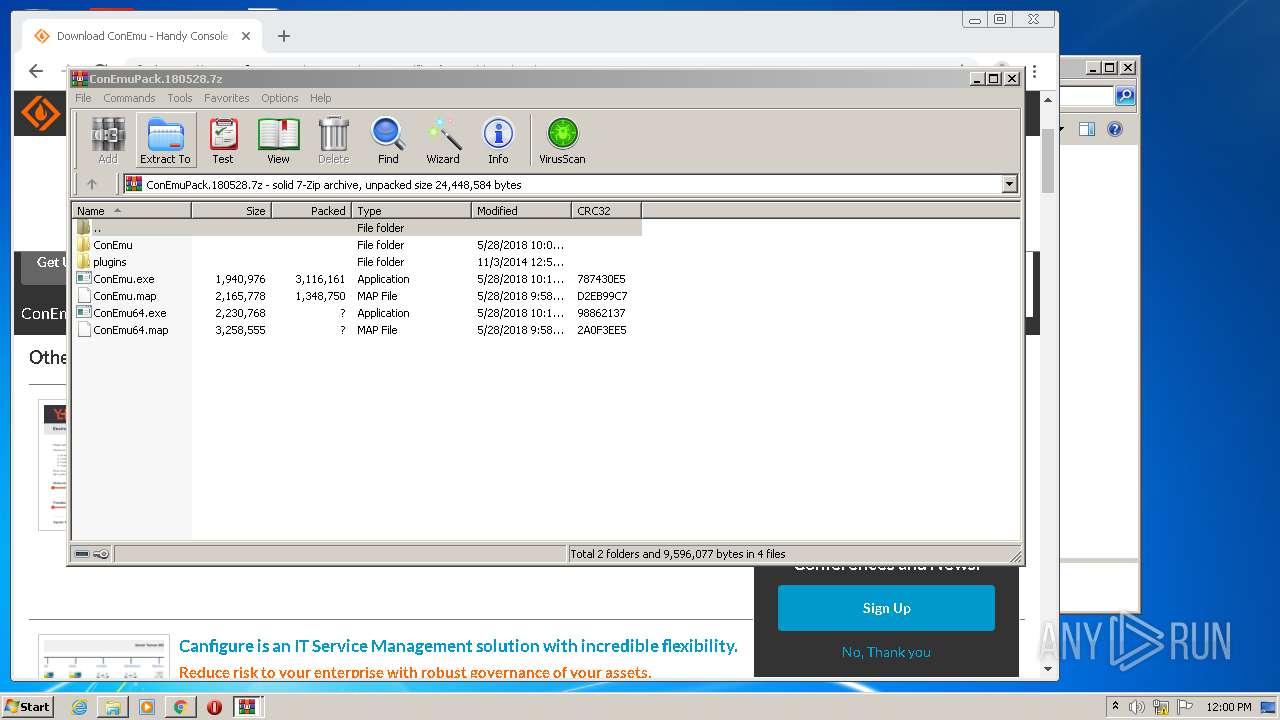1280x720 pixels.
Task: Click the status bar key icon
Action: tap(101, 554)
